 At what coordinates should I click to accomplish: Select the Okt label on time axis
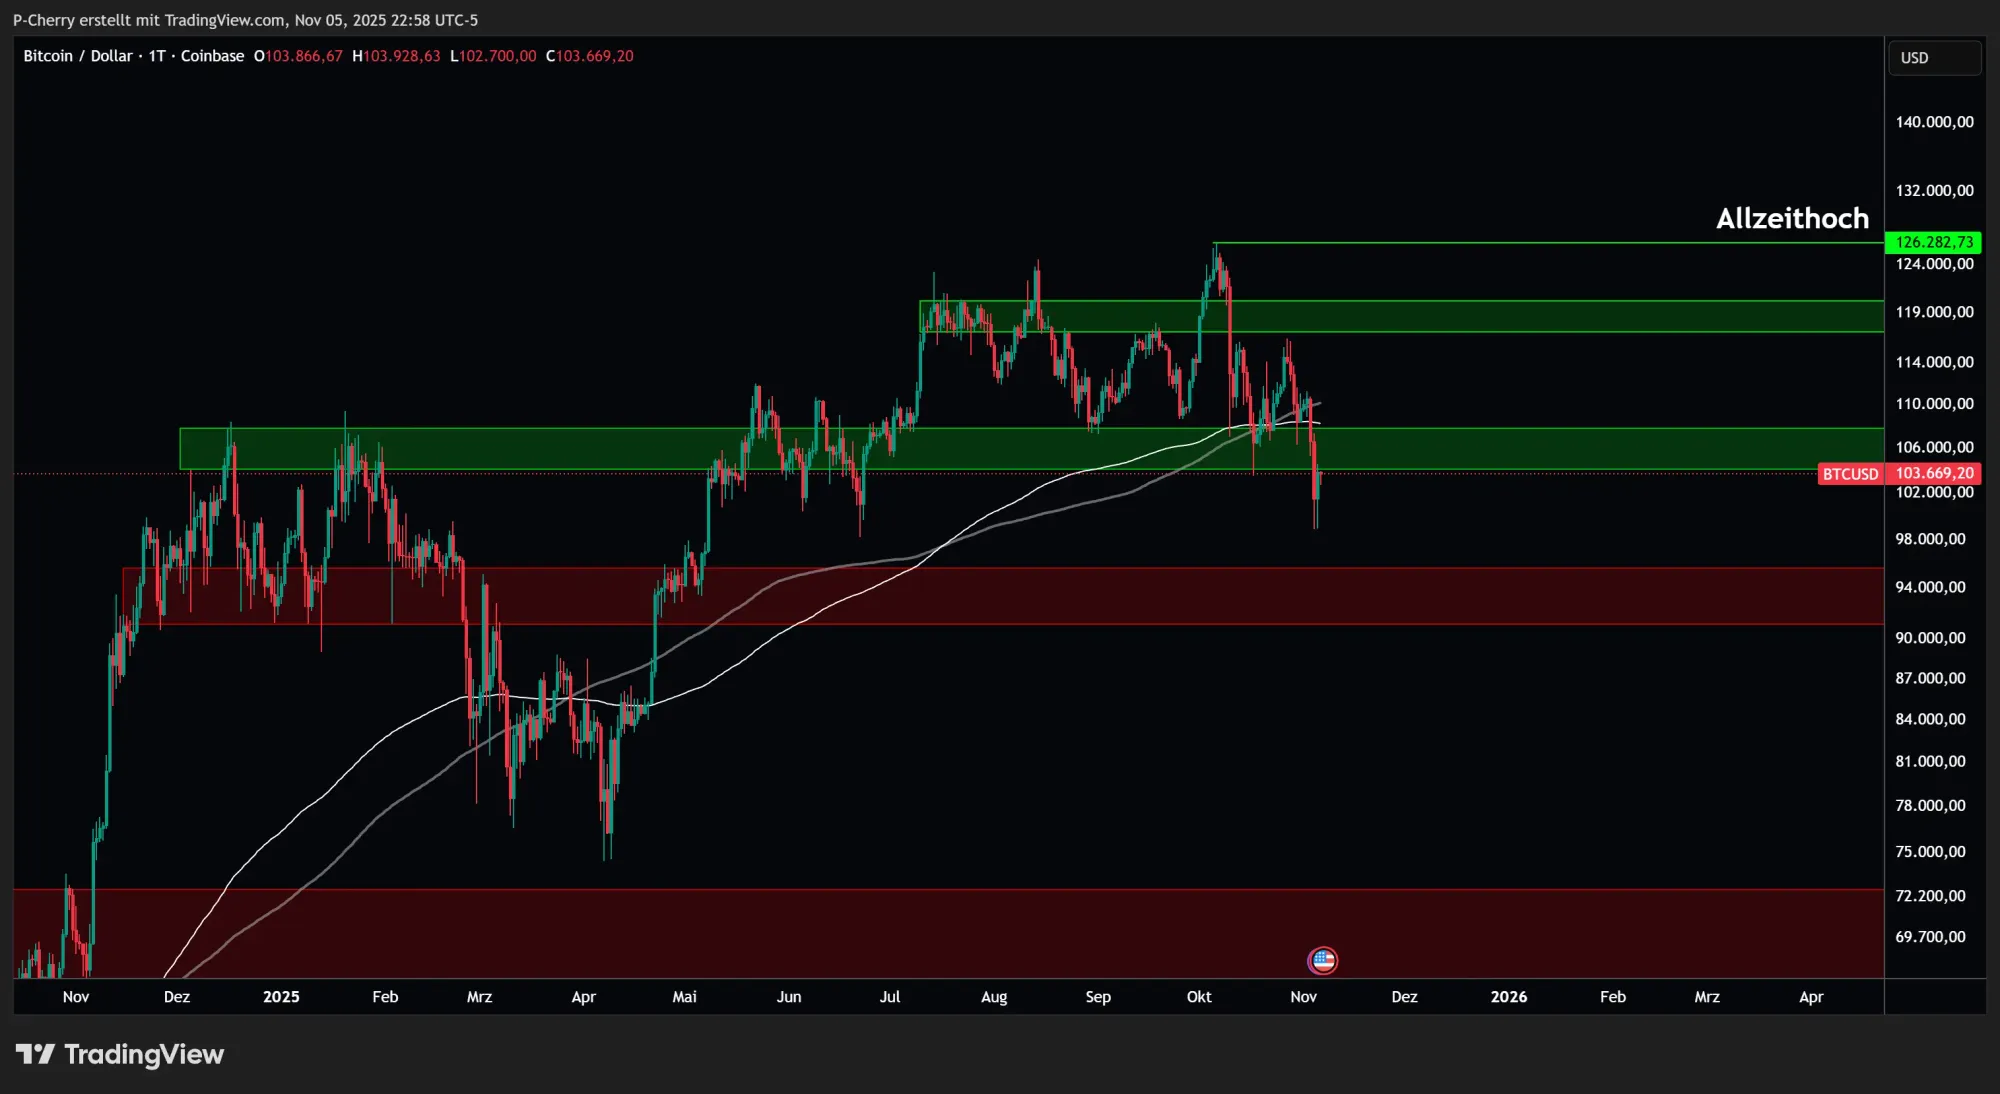[1199, 997]
